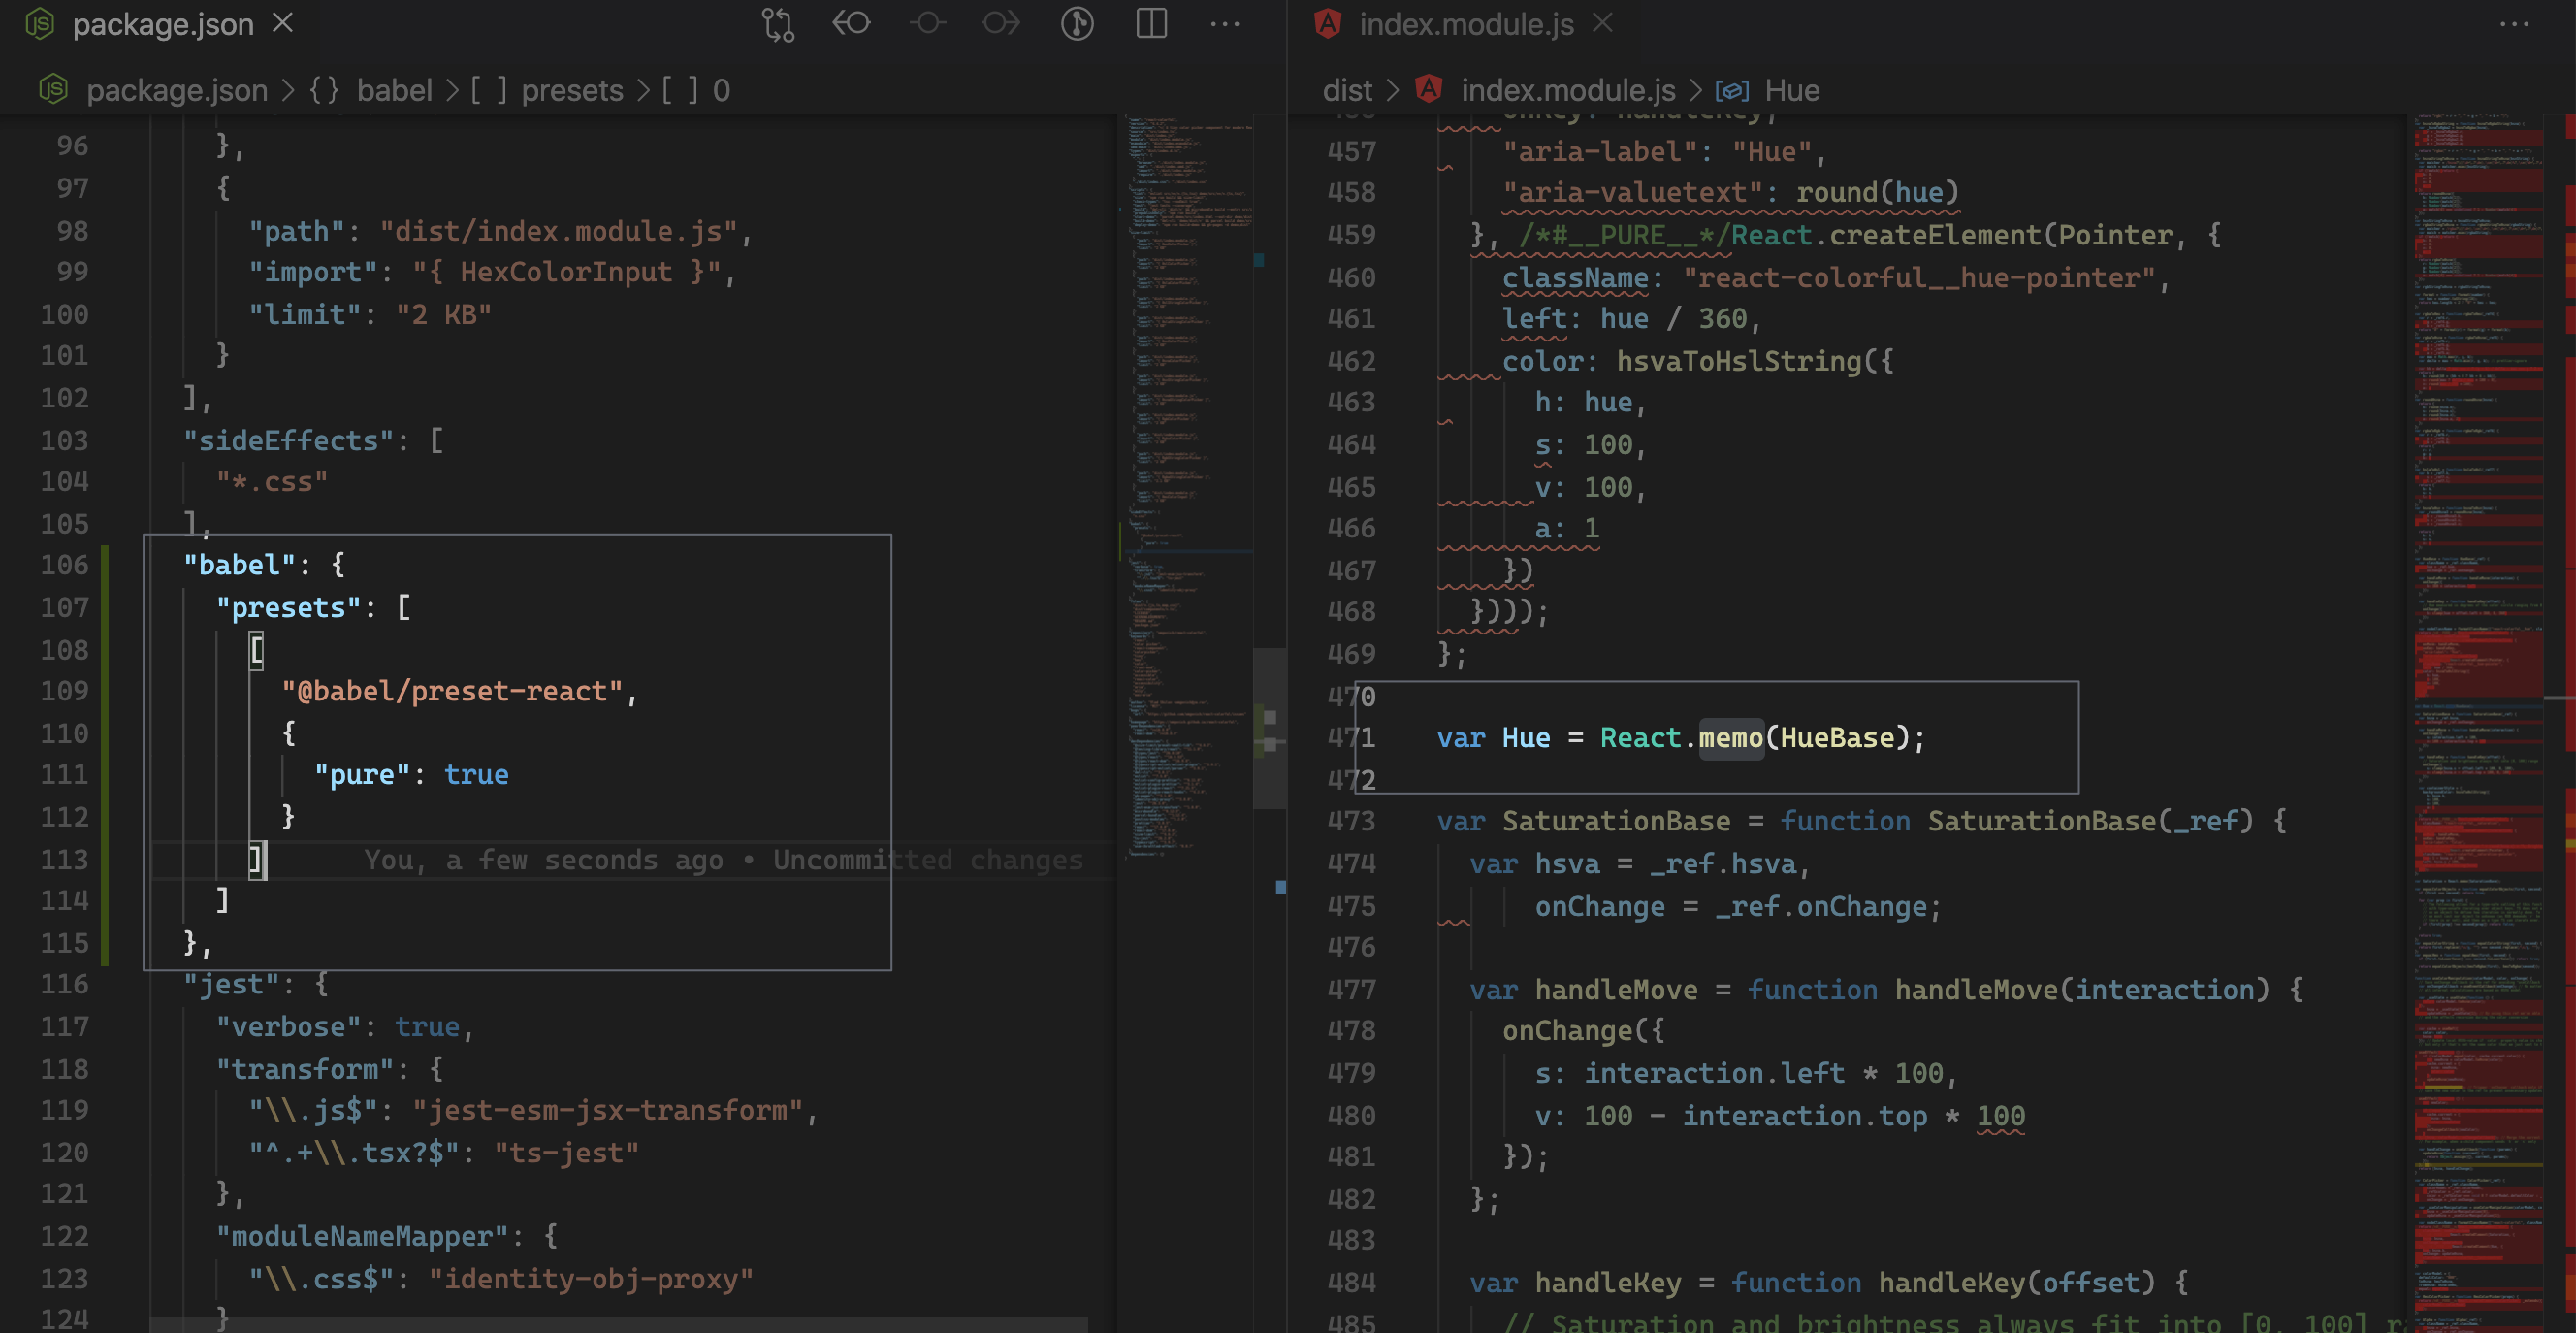
Task: Close the index.module.js tab
Action: click(x=1603, y=22)
